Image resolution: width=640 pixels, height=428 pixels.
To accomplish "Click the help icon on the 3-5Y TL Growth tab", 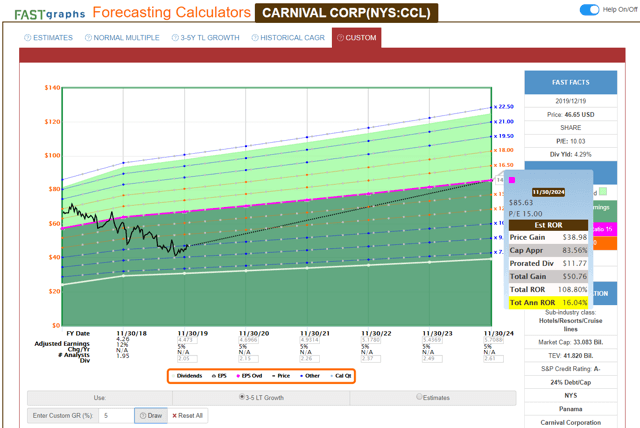I will pos(175,38).
